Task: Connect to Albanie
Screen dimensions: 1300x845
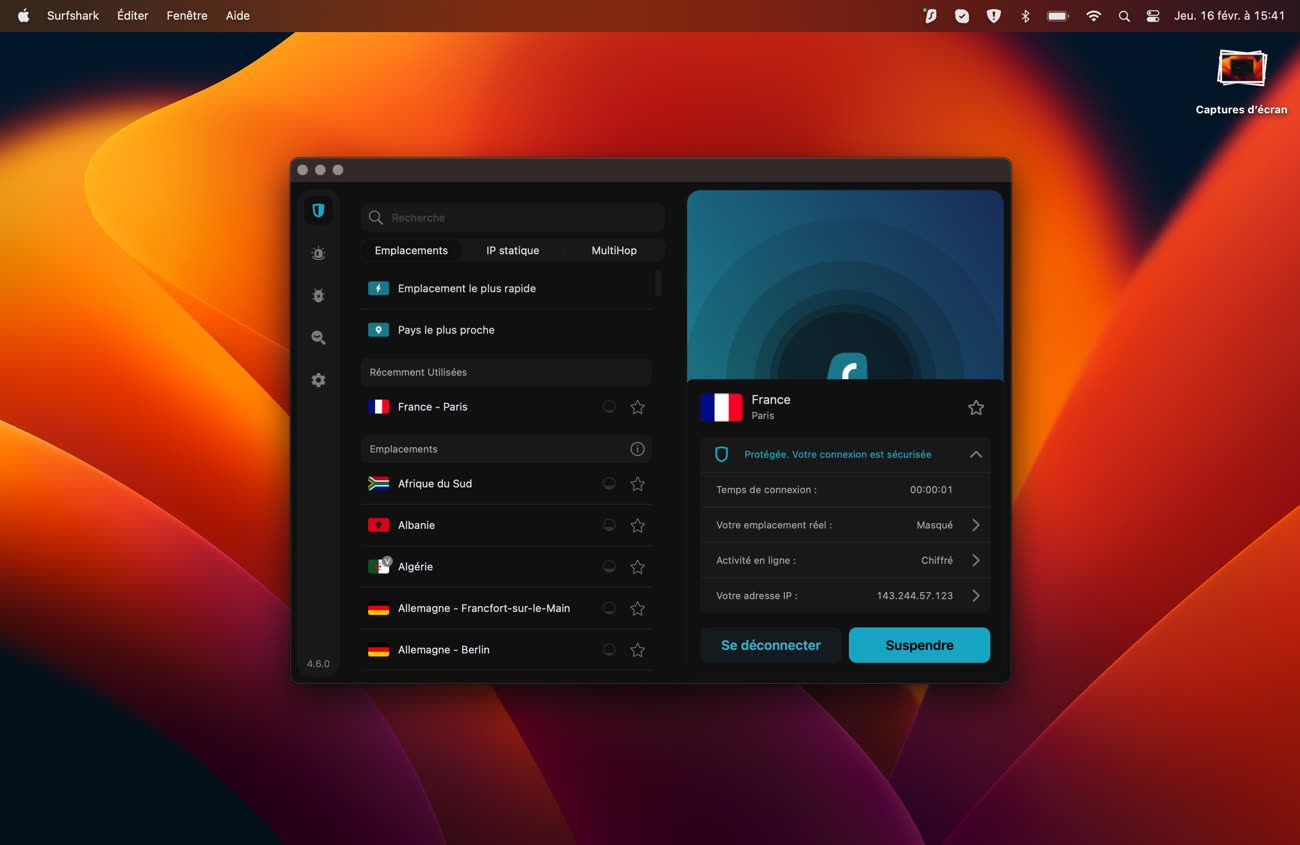Action: (506, 525)
